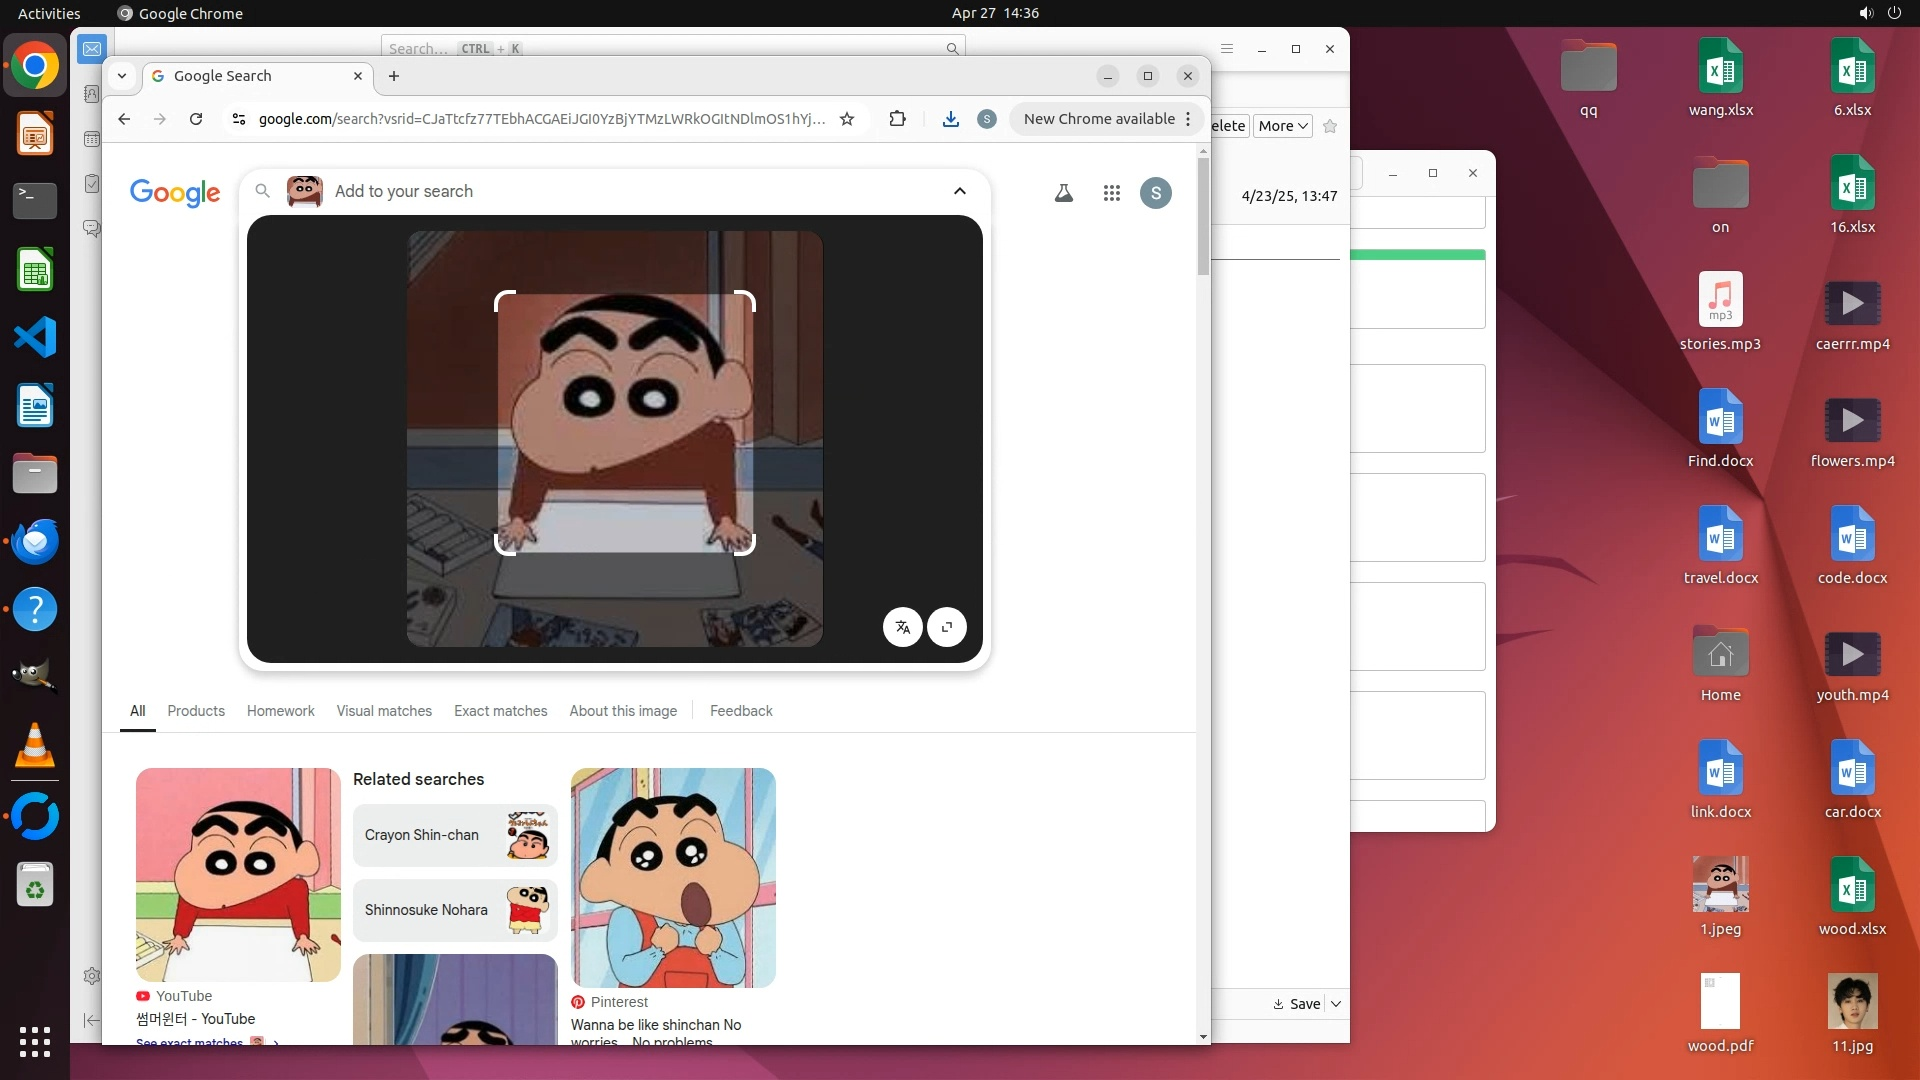Open the Extensions puzzle icon
Viewport: 1920px width, 1080px height.
pos(897,119)
